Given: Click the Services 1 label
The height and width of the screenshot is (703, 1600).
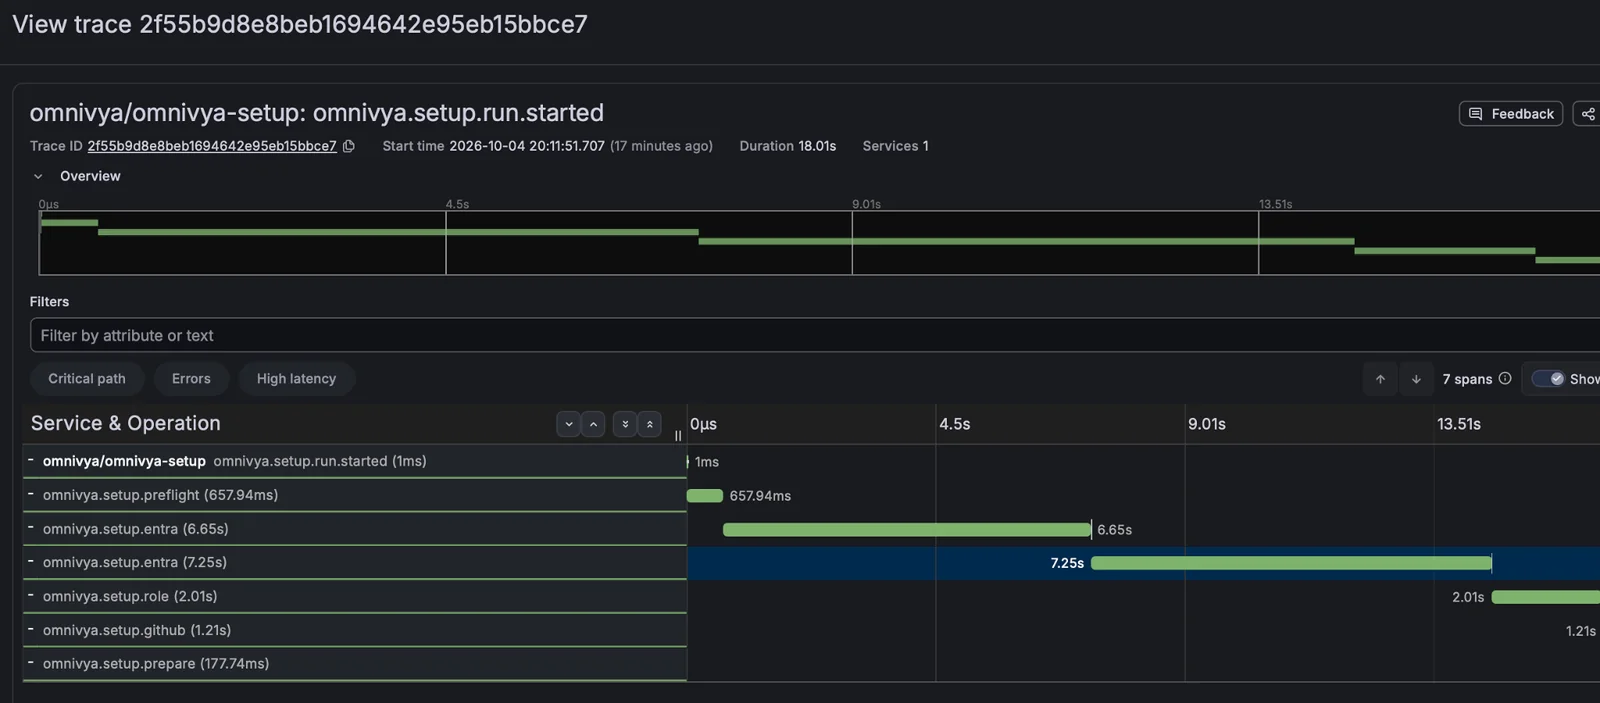Looking at the screenshot, I should tap(896, 146).
